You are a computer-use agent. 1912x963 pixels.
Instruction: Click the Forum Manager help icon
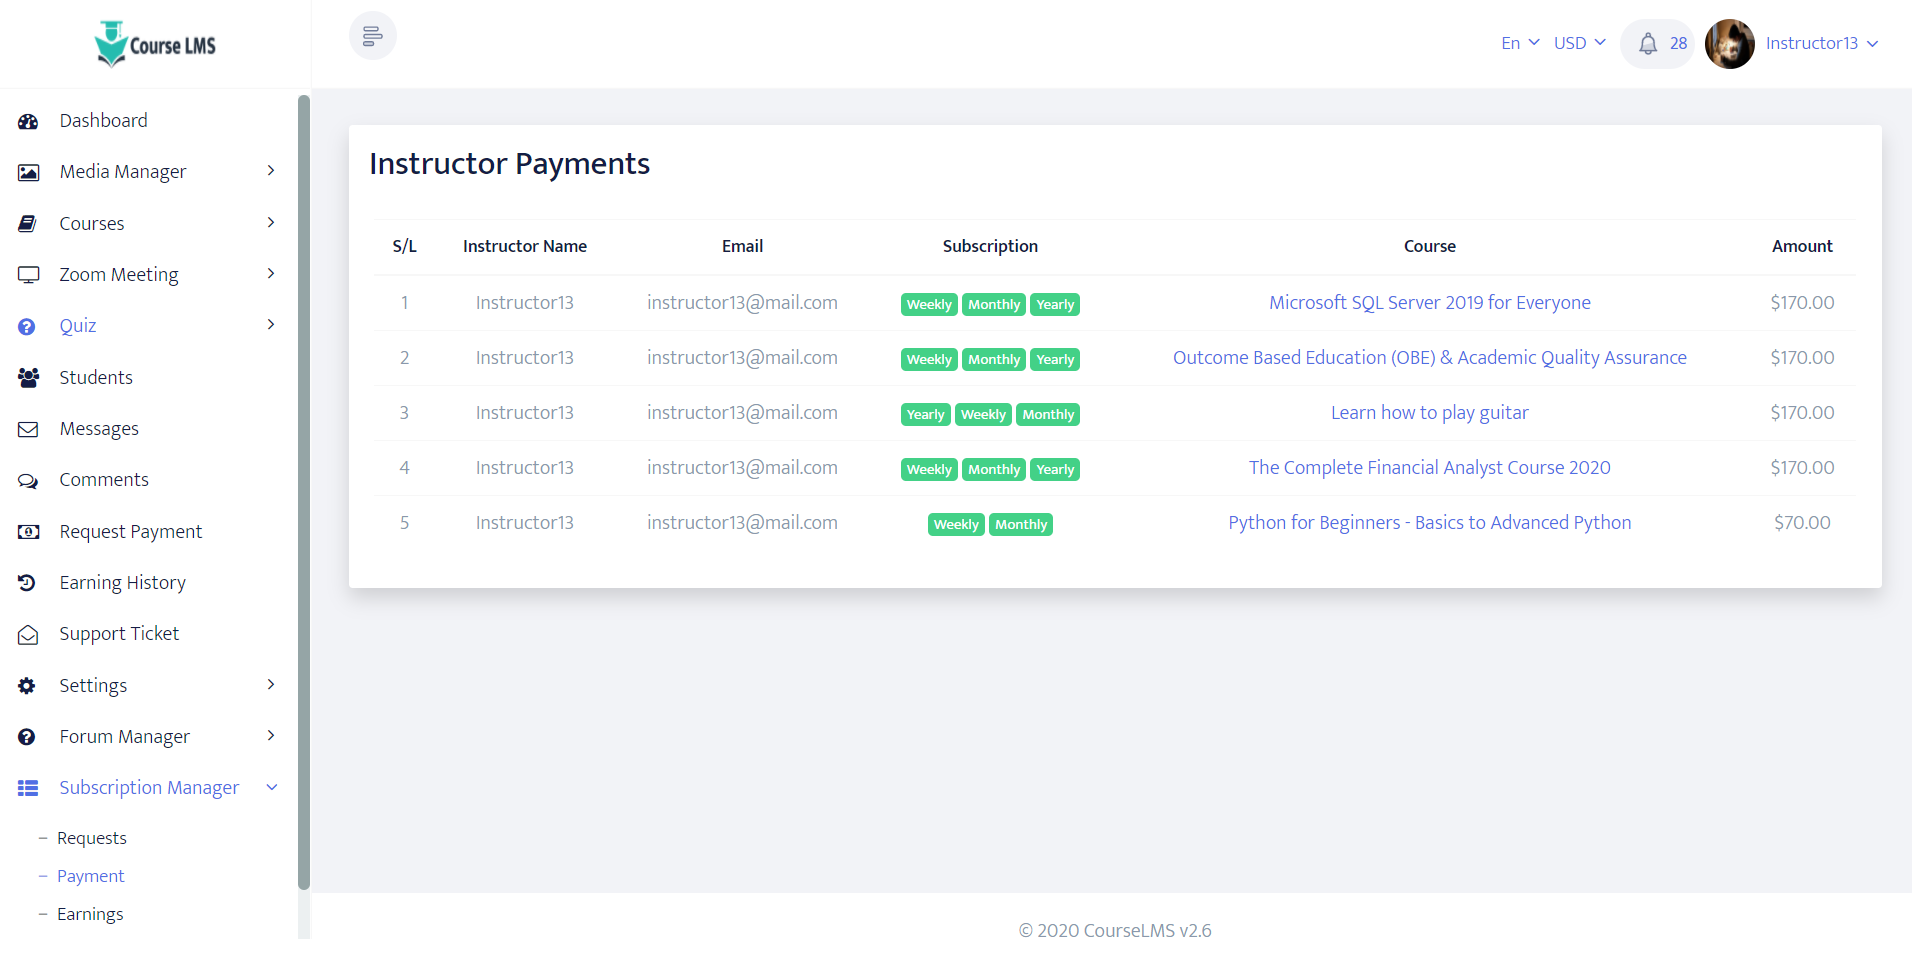click(27, 737)
